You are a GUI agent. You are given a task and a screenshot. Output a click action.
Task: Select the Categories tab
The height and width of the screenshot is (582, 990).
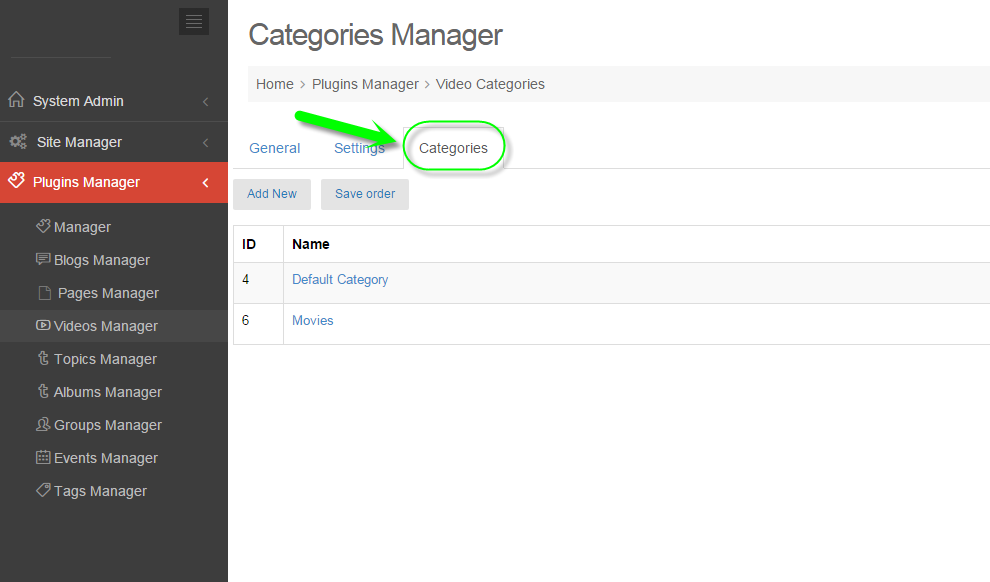pos(453,148)
